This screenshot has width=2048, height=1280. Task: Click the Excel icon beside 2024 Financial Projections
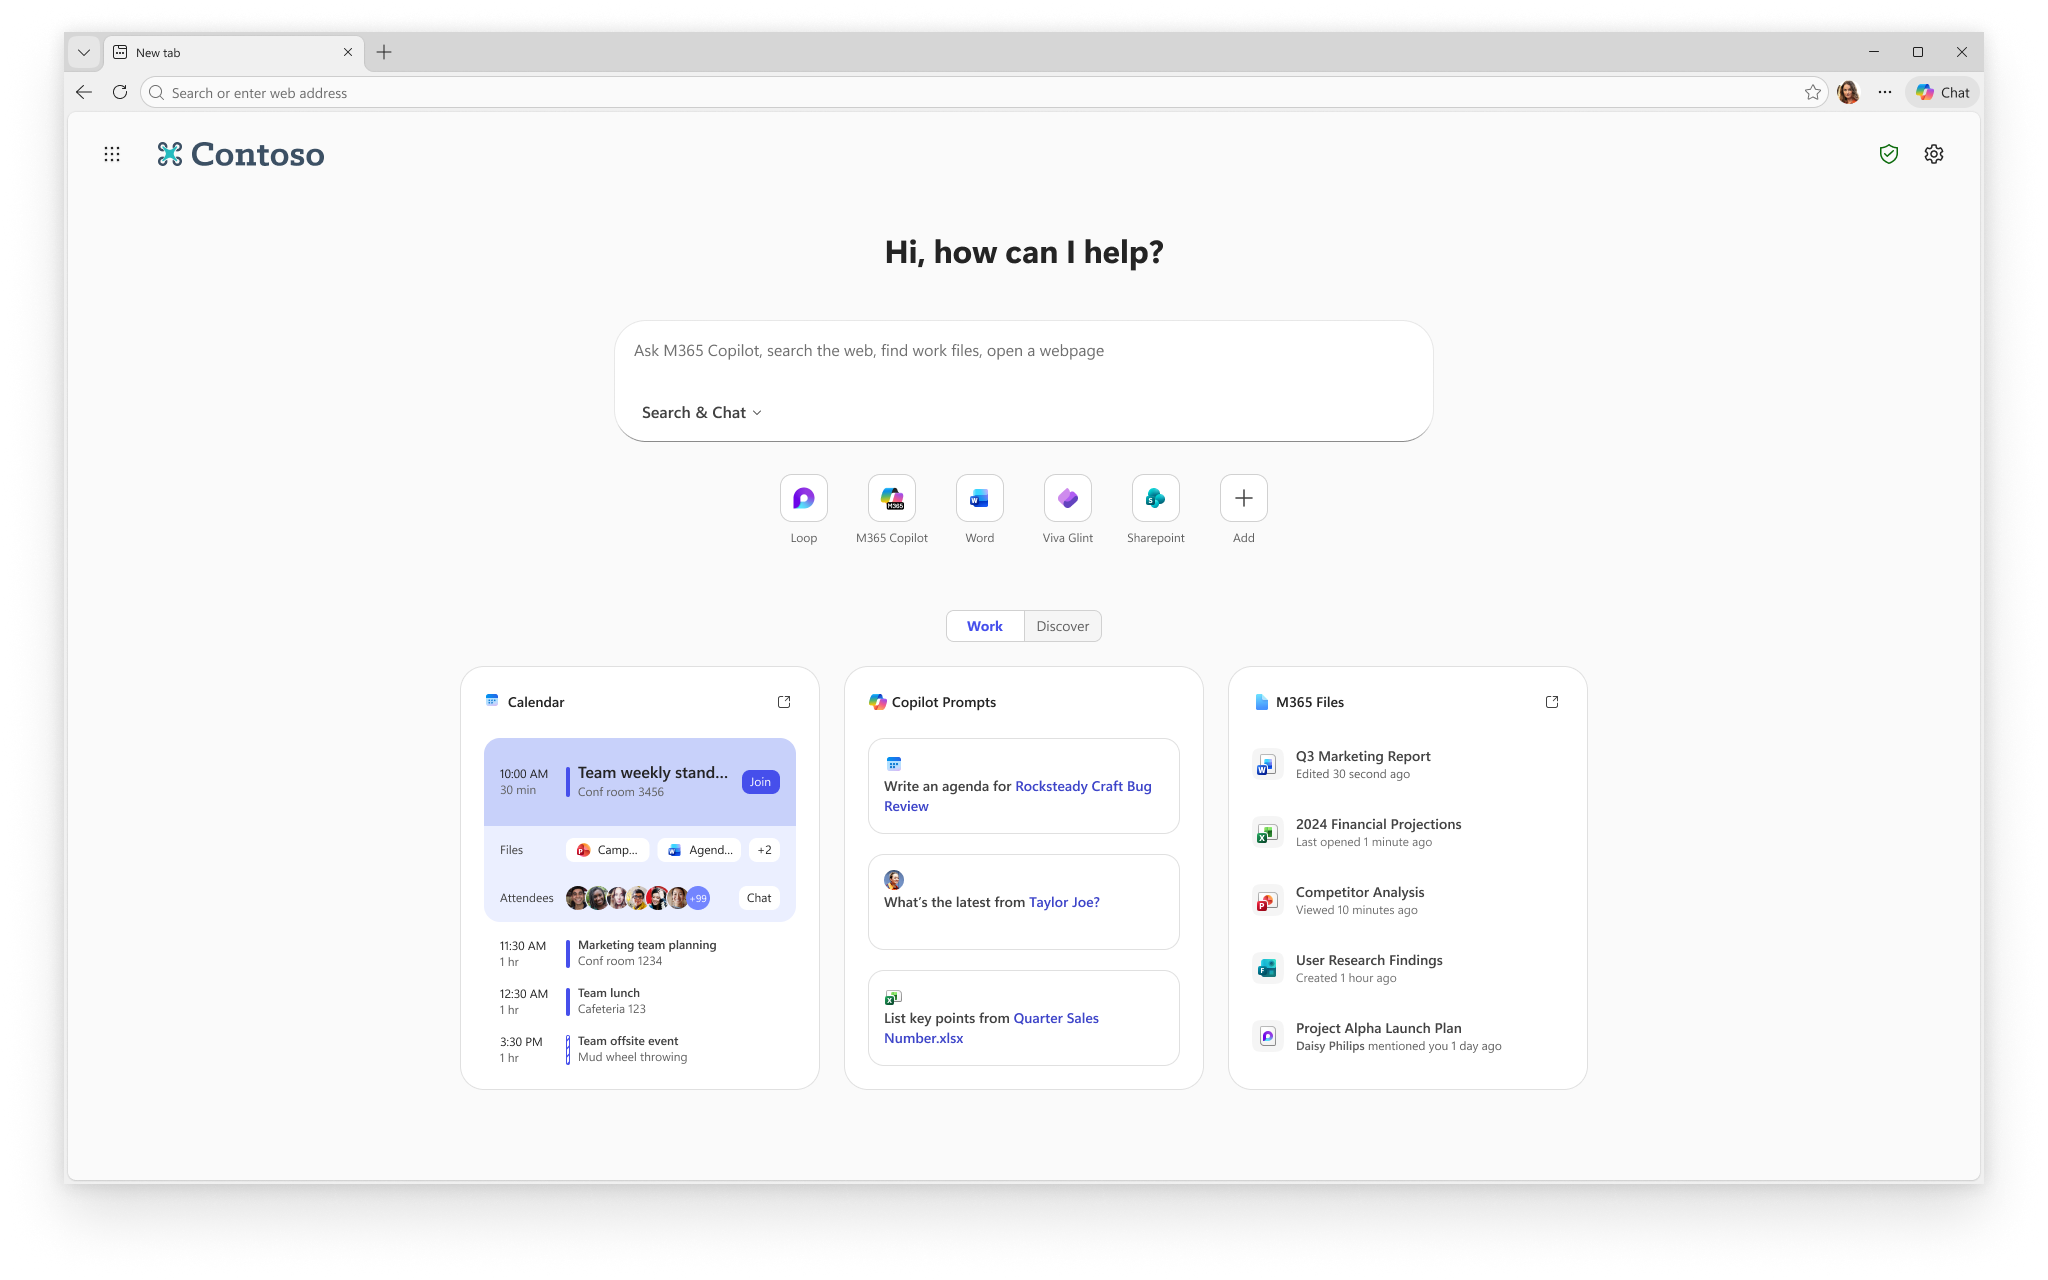tap(1267, 833)
